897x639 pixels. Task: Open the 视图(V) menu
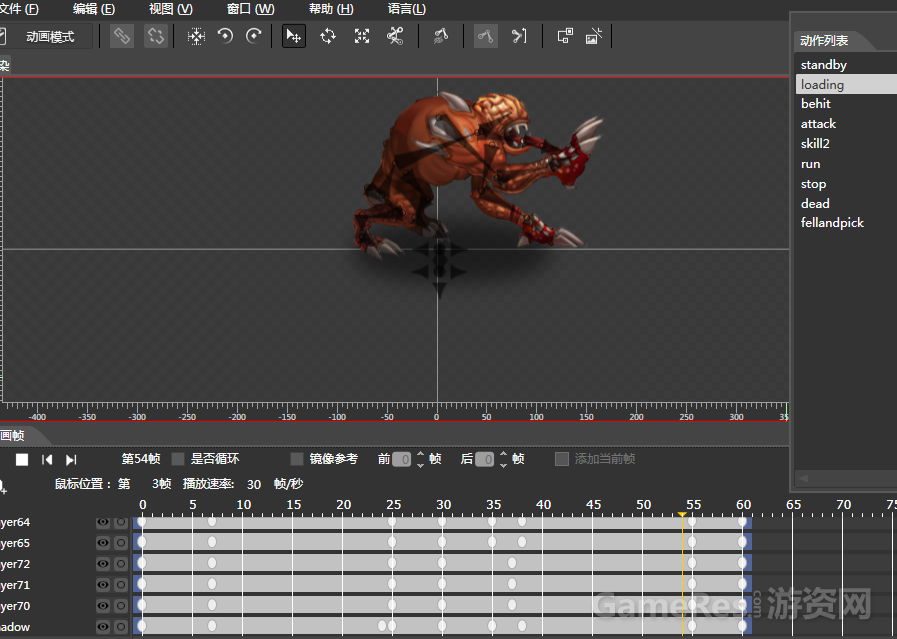[170, 9]
